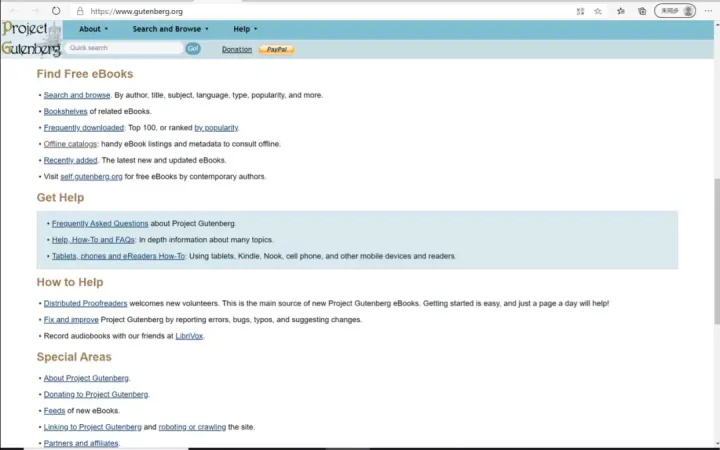Click the address bar URL
This screenshot has height=450, width=720.
point(136,11)
